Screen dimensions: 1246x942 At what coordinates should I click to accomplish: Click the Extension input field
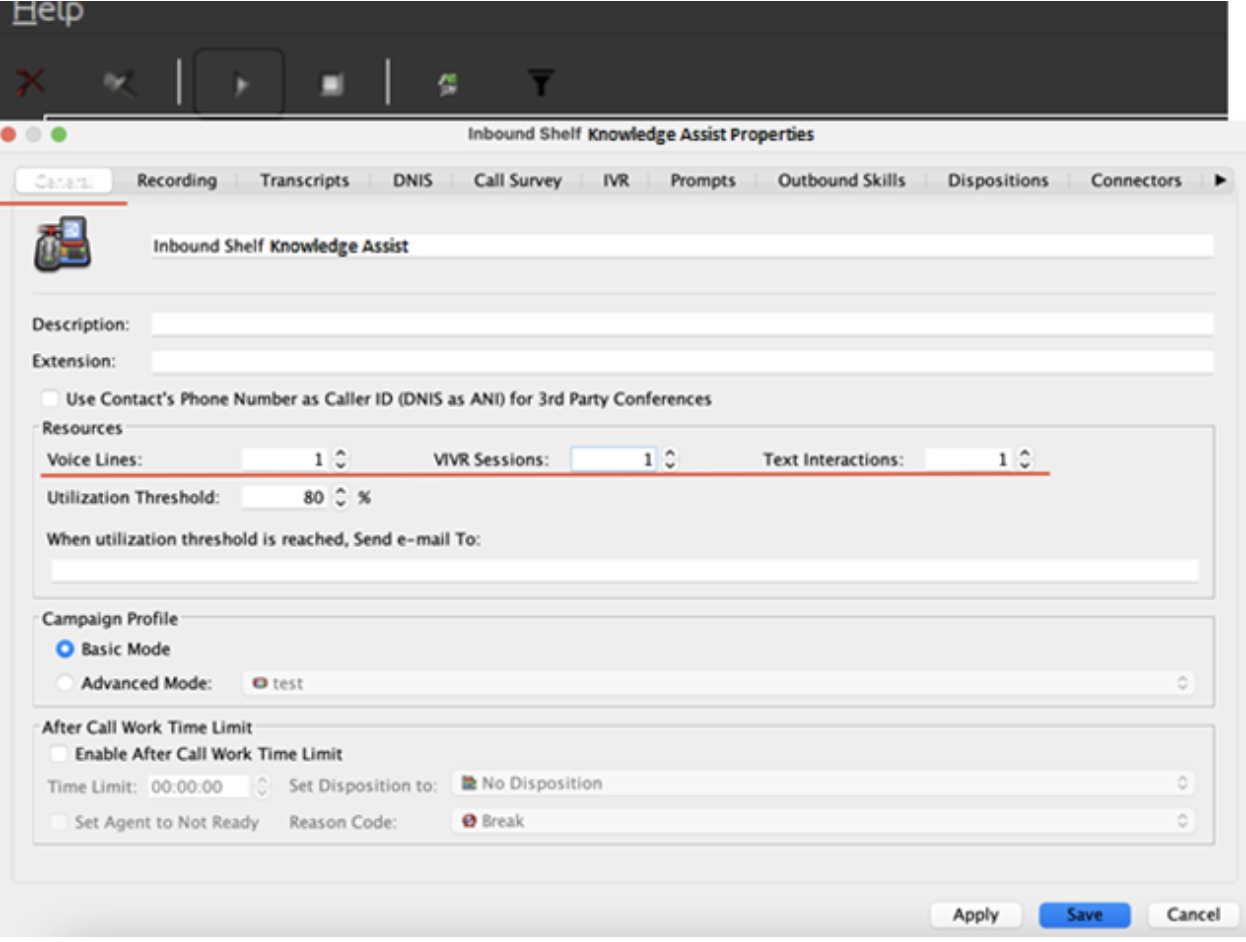click(x=682, y=360)
